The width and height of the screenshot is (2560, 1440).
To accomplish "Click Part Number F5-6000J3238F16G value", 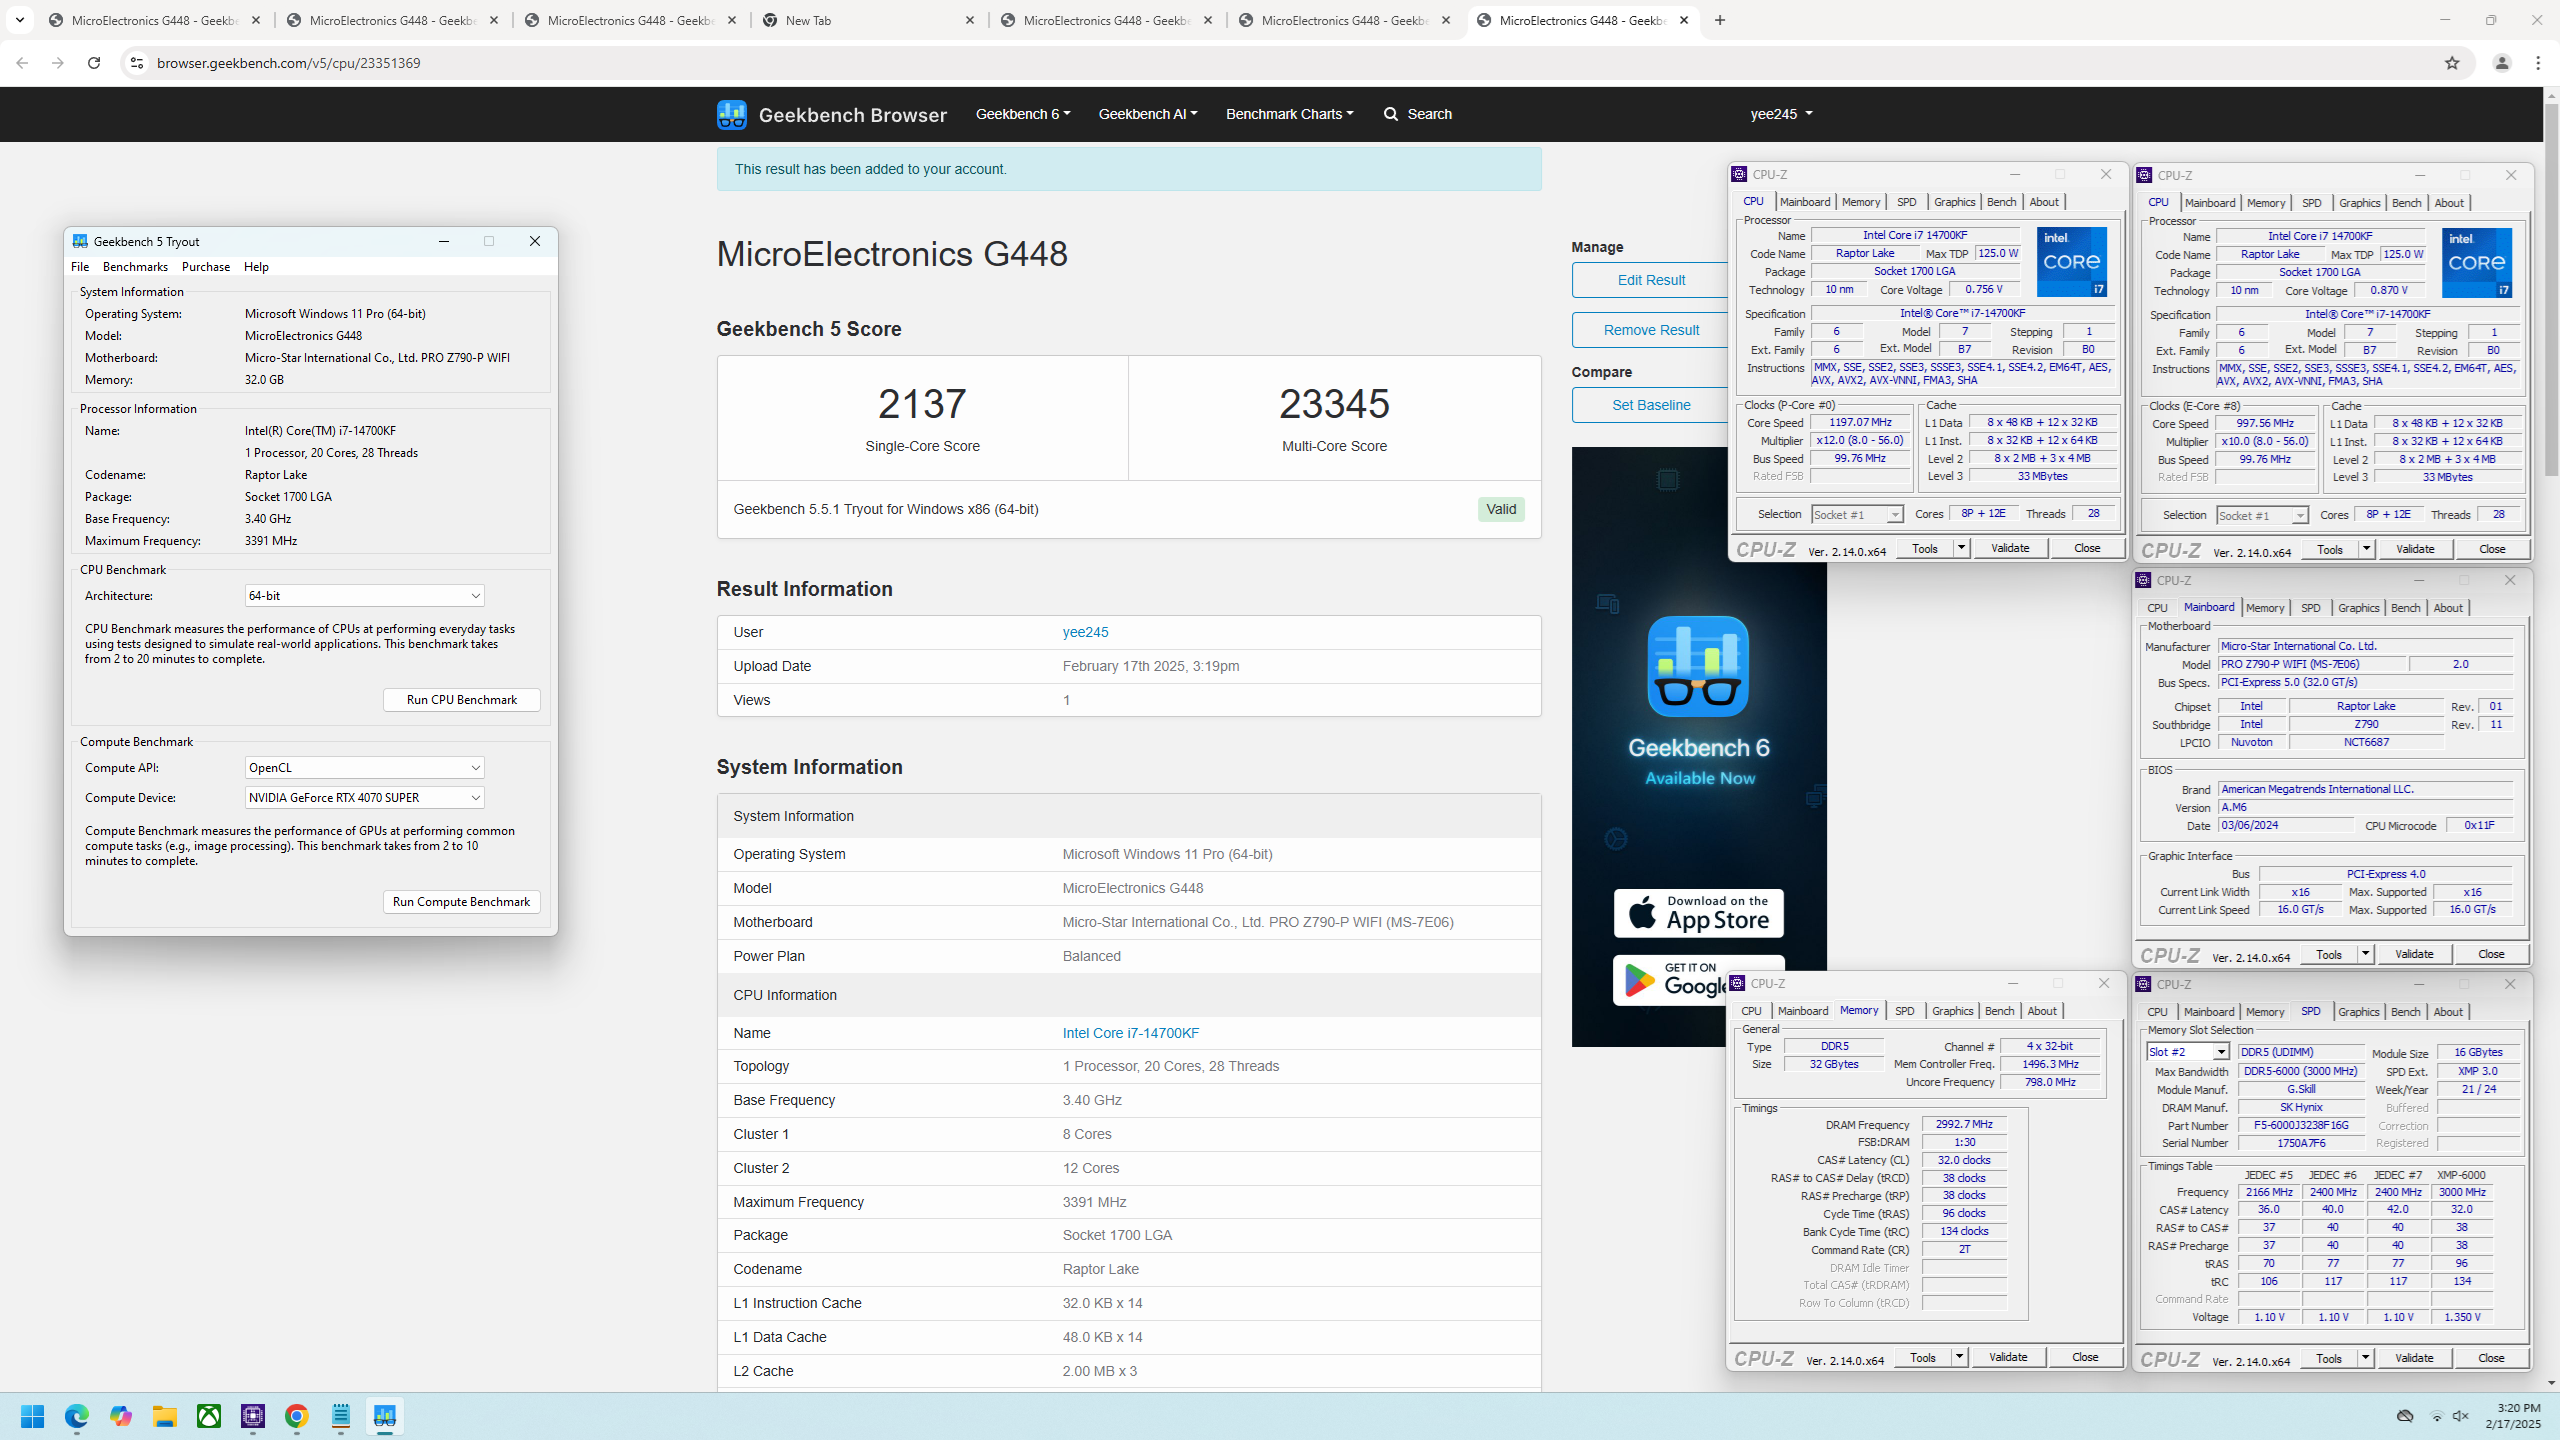I will point(2301,1125).
